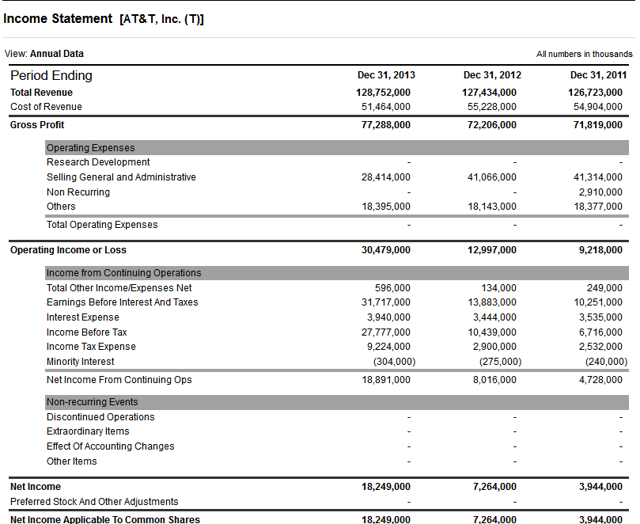Click Cost of Revenue value 54,904,000
The image size is (640, 524).
click(x=598, y=107)
